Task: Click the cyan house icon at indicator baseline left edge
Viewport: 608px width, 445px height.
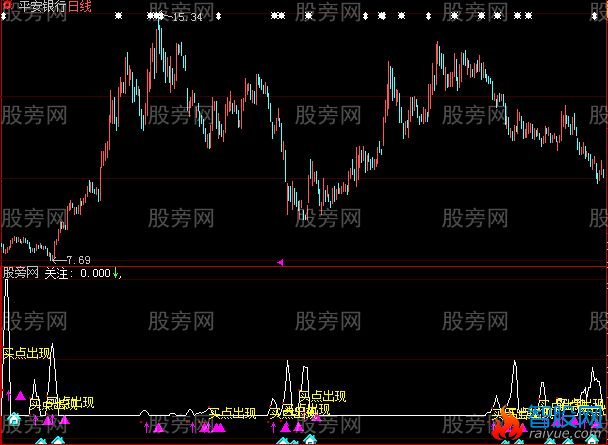Action: click(14, 419)
